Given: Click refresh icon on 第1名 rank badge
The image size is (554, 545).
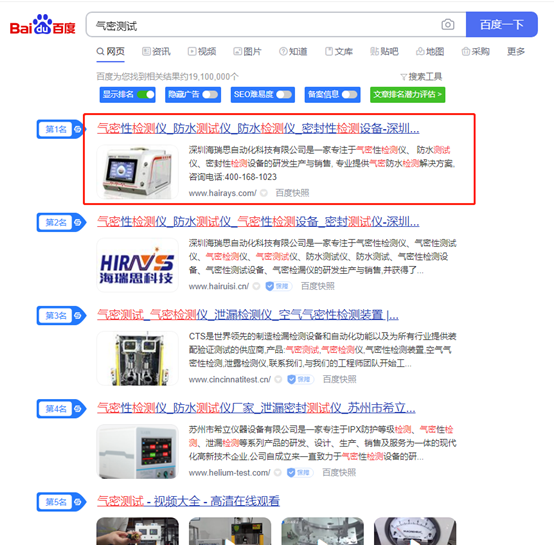Looking at the screenshot, I should (x=77, y=129).
